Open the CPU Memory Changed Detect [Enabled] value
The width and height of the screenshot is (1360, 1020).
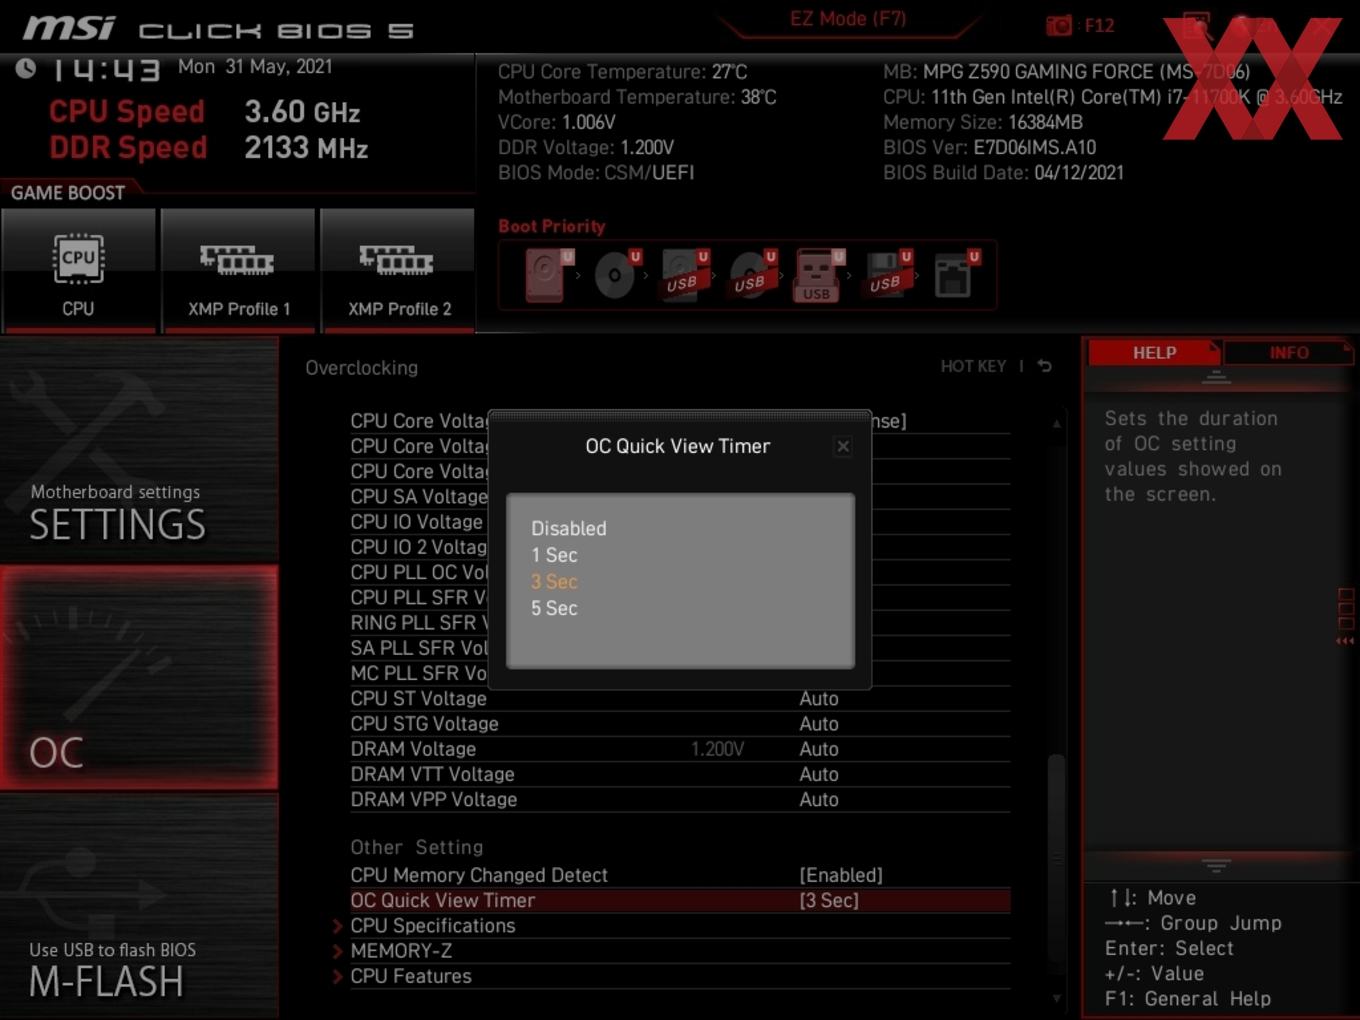pos(841,875)
